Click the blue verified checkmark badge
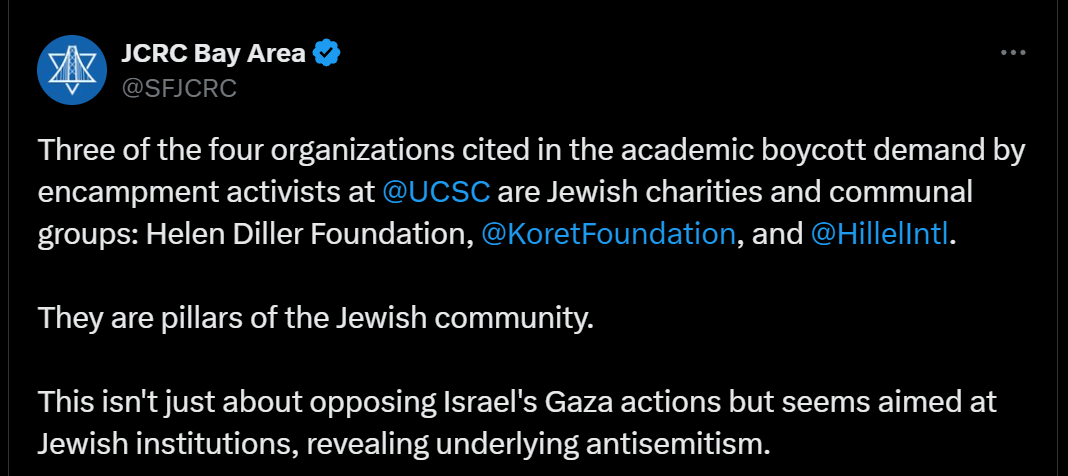1068x476 pixels. (x=328, y=53)
